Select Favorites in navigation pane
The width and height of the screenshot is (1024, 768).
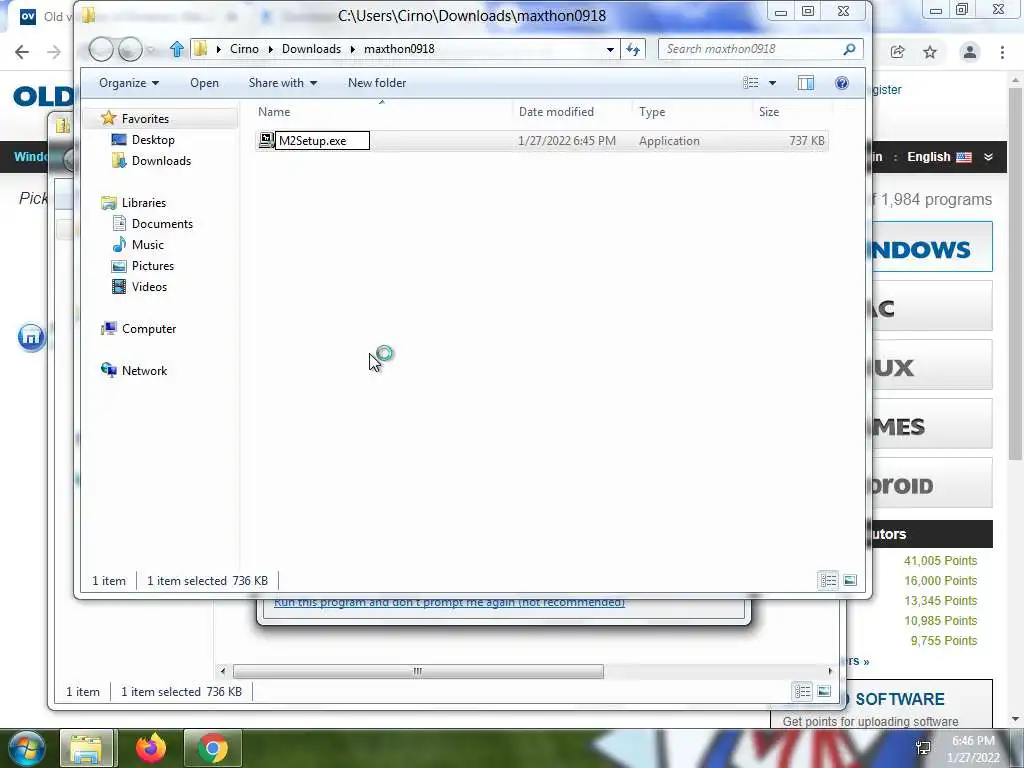(x=145, y=119)
